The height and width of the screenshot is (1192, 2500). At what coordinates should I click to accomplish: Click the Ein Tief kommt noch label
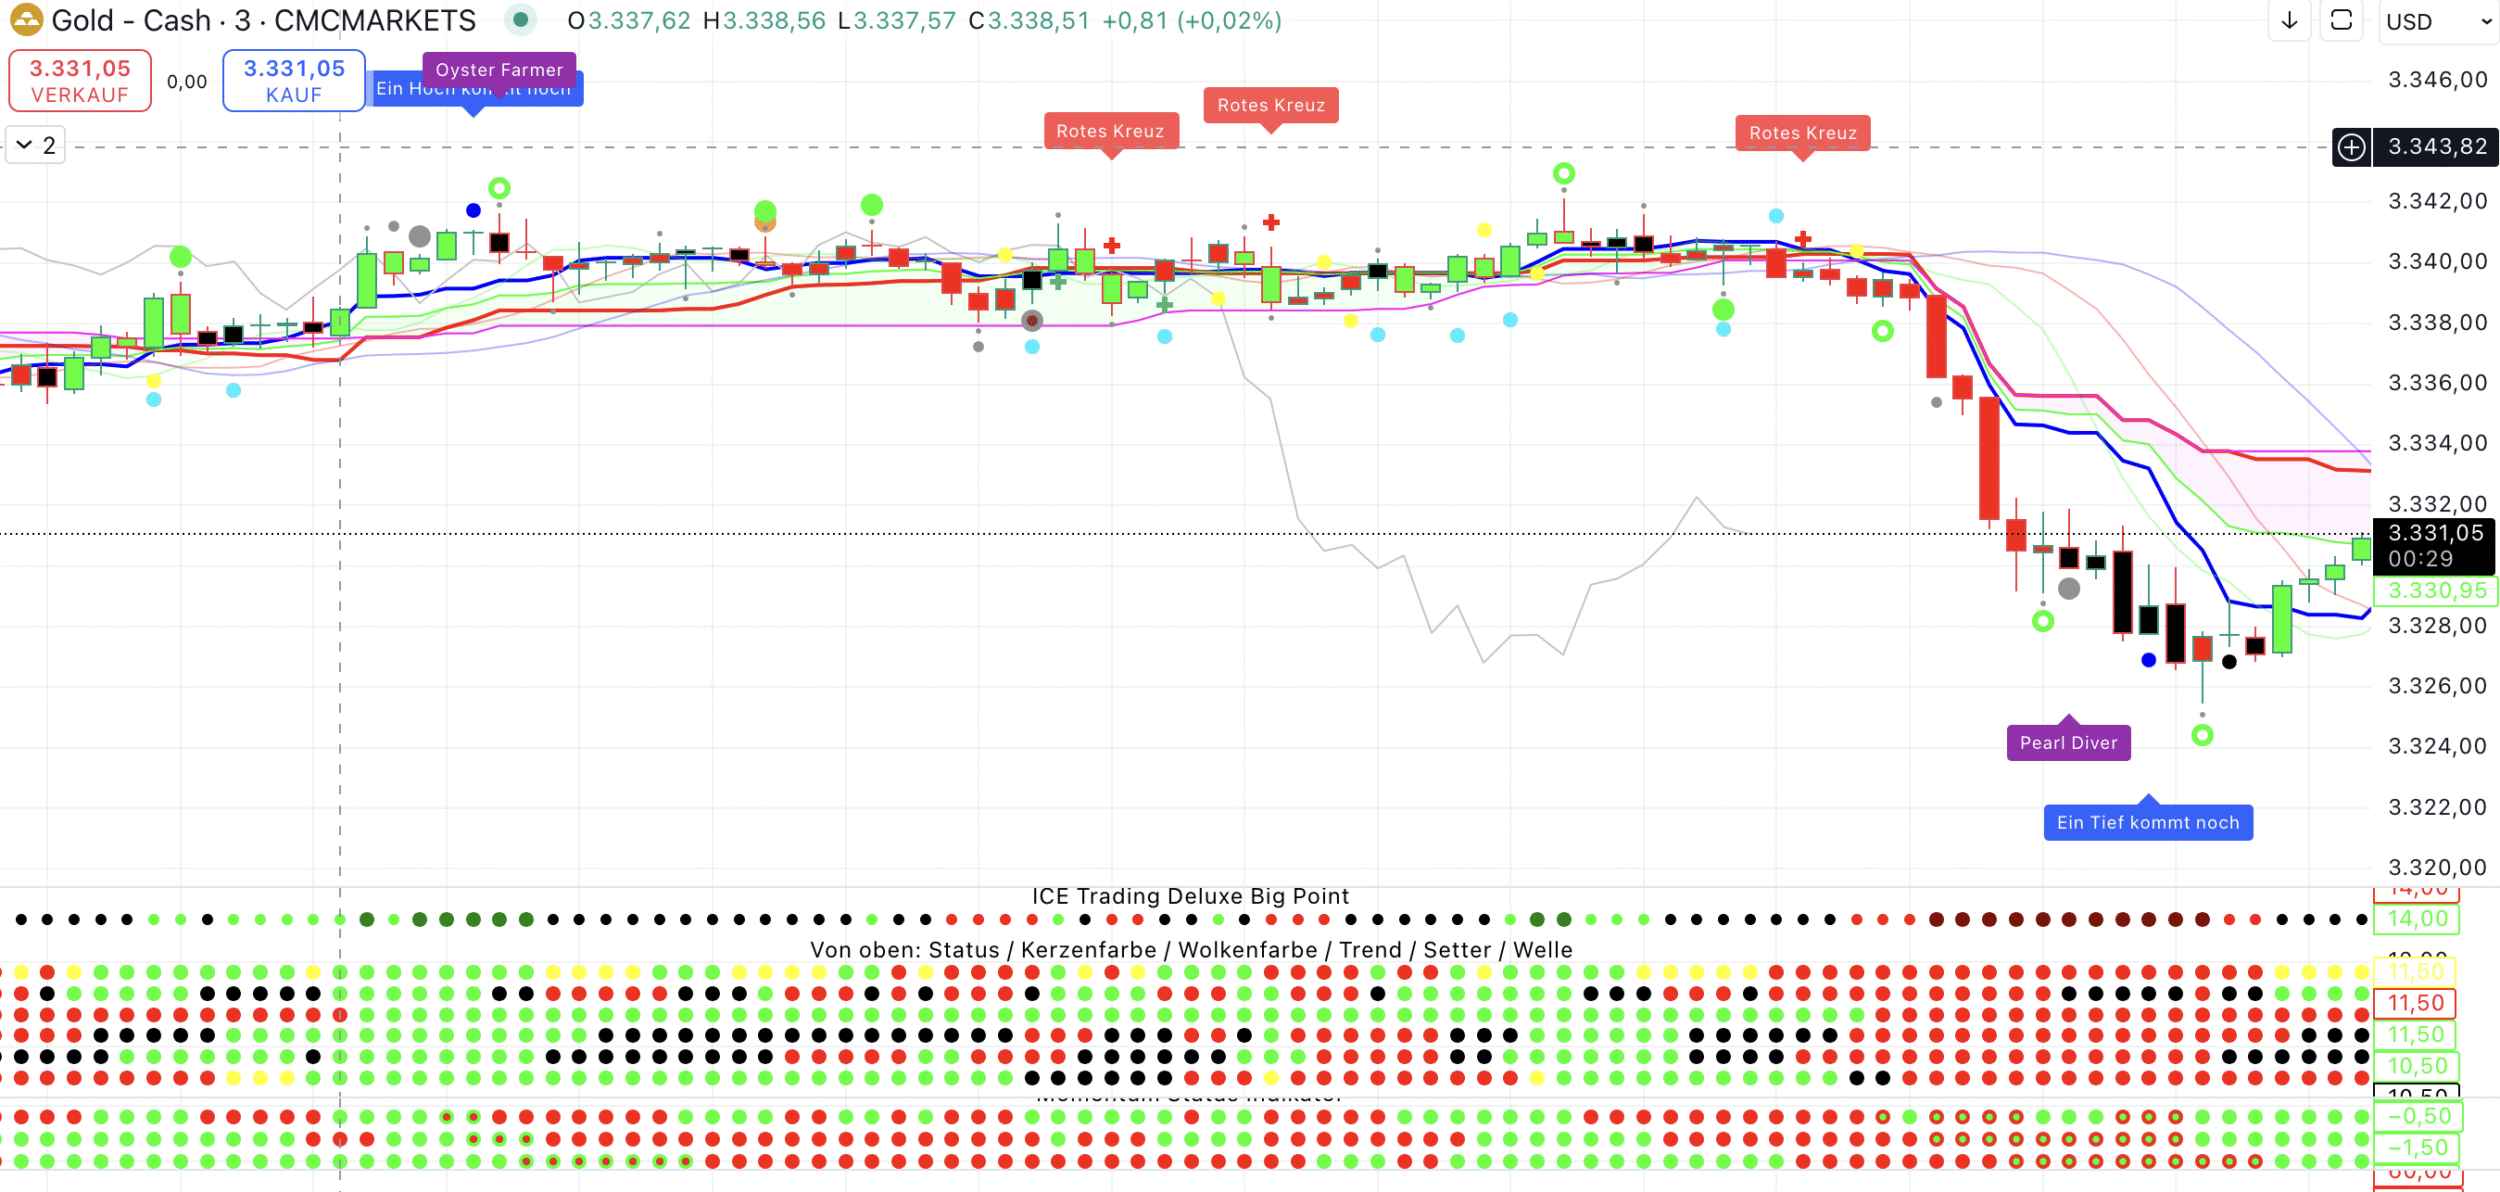(2147, 823)
